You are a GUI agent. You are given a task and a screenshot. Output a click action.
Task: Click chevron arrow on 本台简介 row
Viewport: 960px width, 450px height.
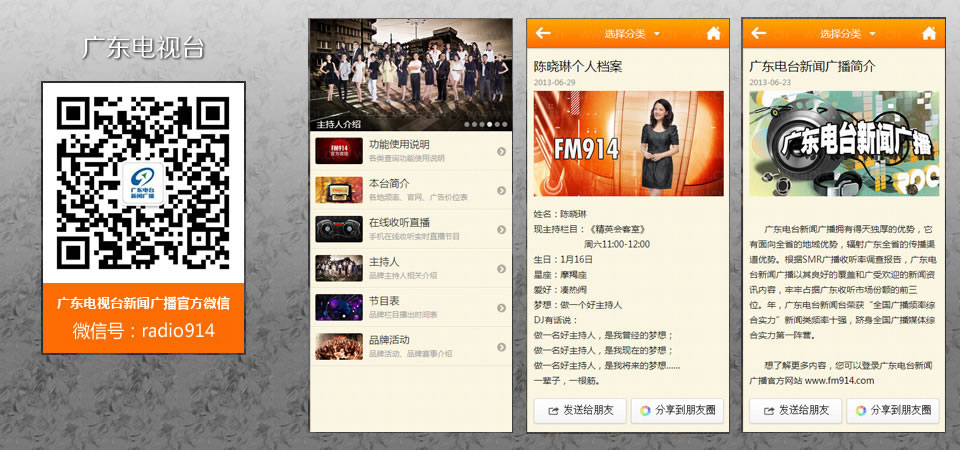501,190
